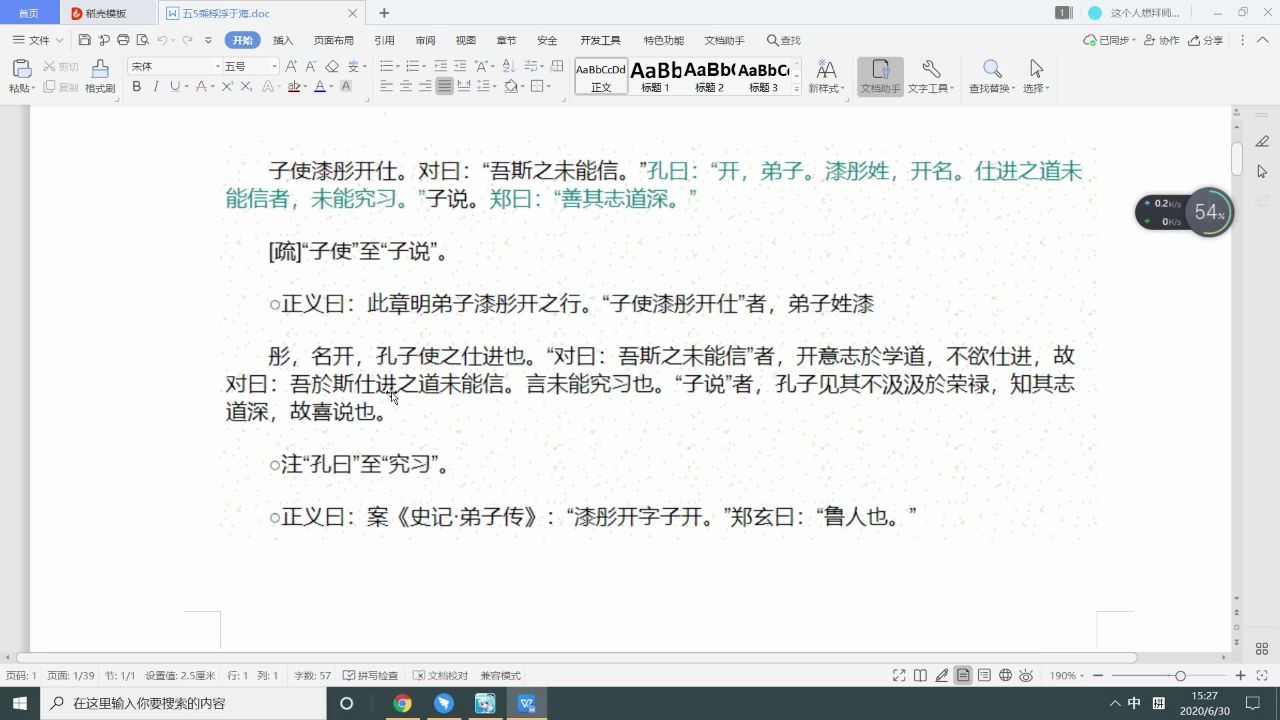1280x720 pixels.
Task: Open quick access toolbar customization arrow
Action: pyautogui.click(x=208, y=40)
